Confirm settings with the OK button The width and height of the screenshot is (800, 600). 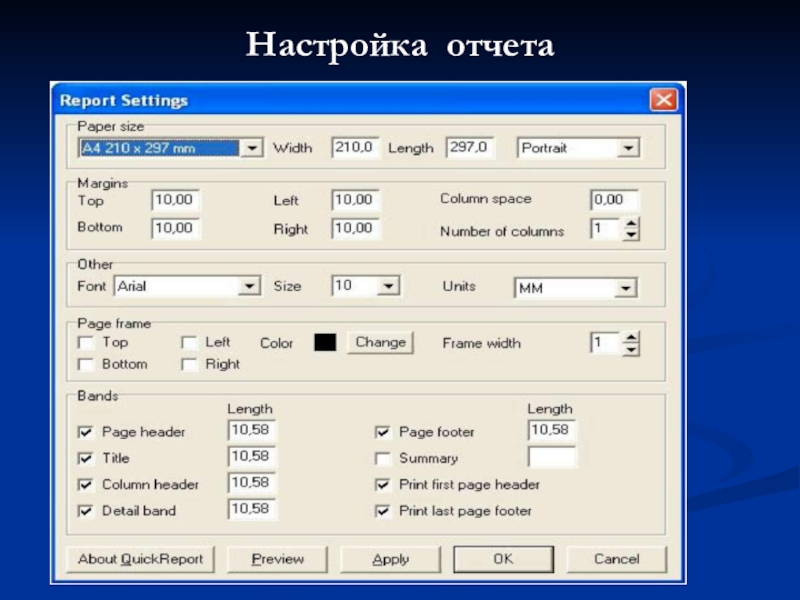(x=504, y=559)
